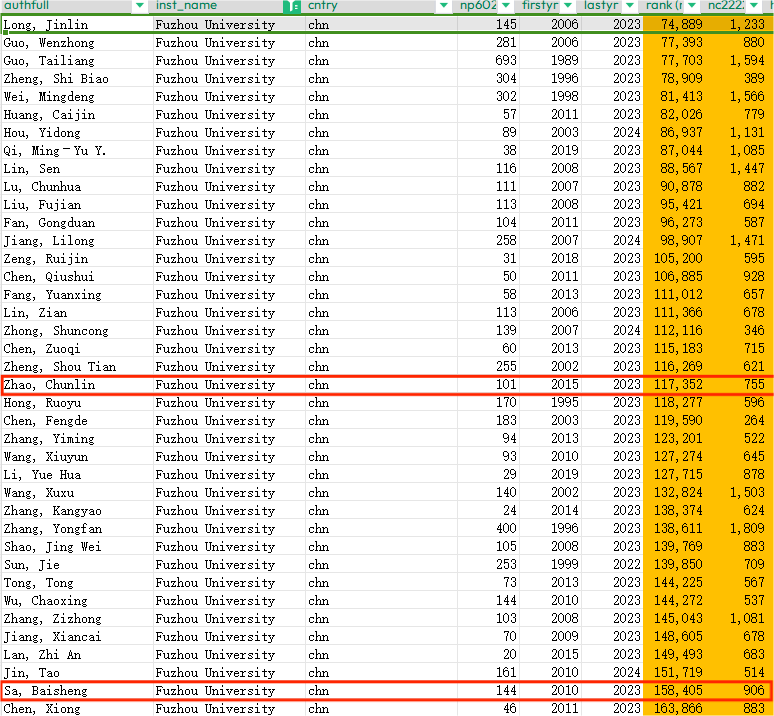This screenshot has width=774, height=716.
Task: Expand the rank column filter dropdown
Action: click(691, 6)
